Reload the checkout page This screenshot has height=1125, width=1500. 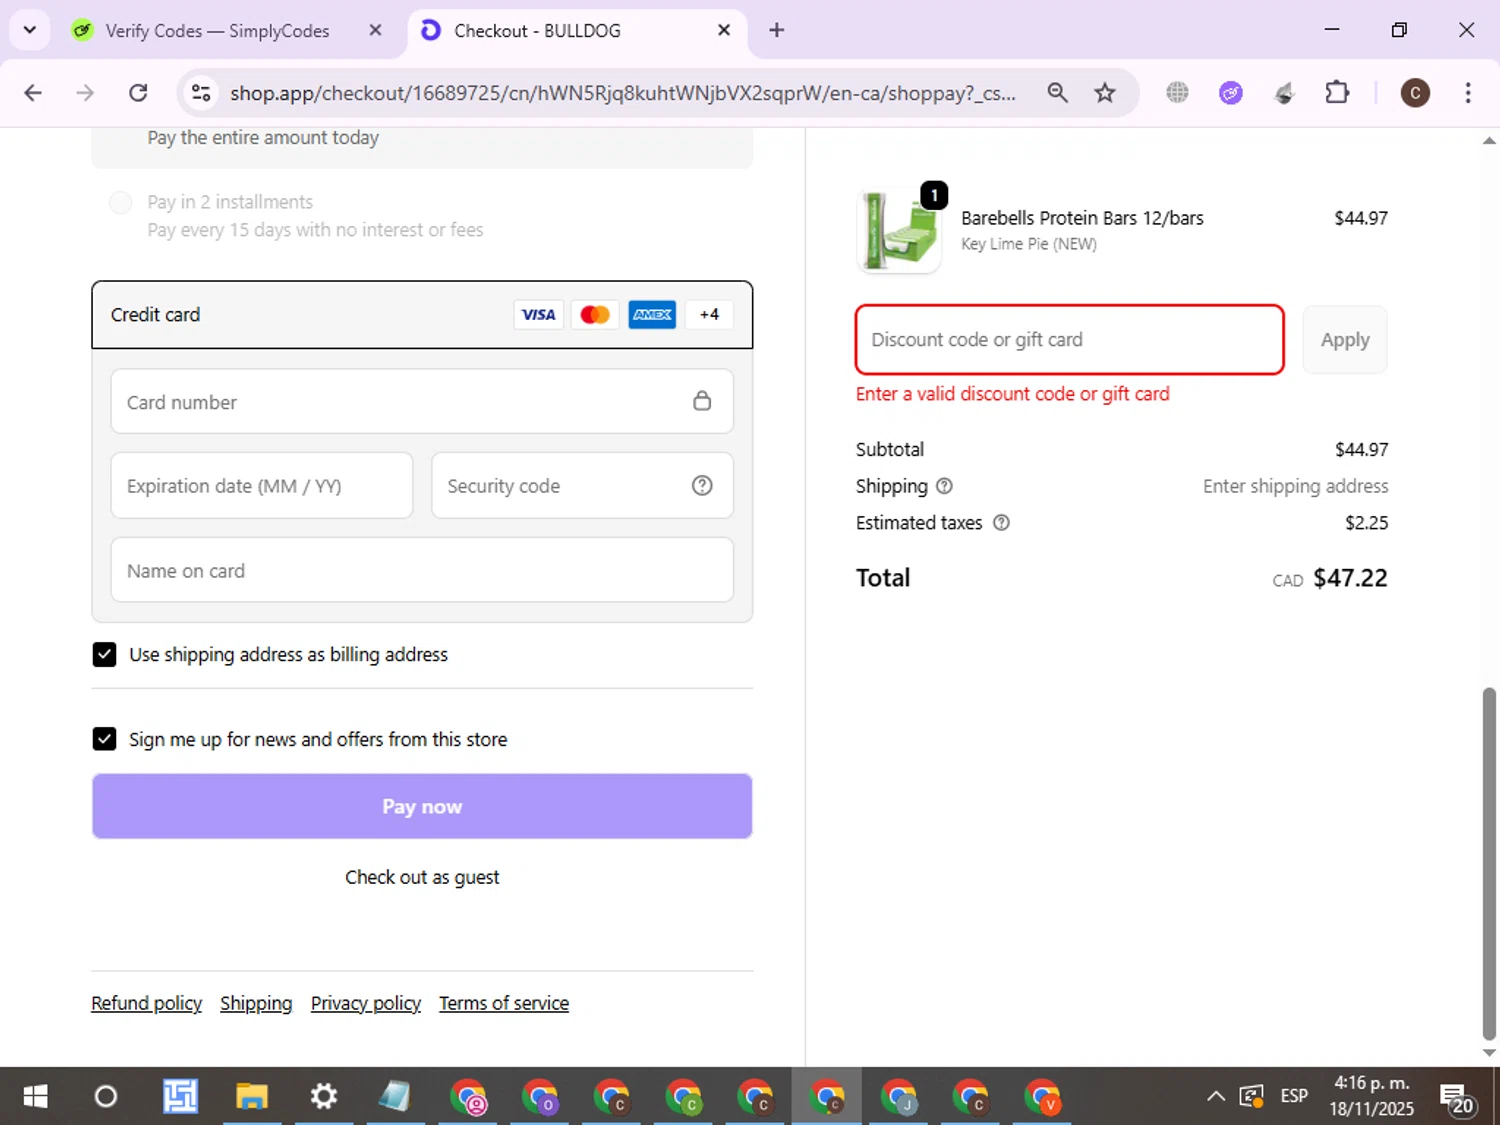[x=138, y=93]
